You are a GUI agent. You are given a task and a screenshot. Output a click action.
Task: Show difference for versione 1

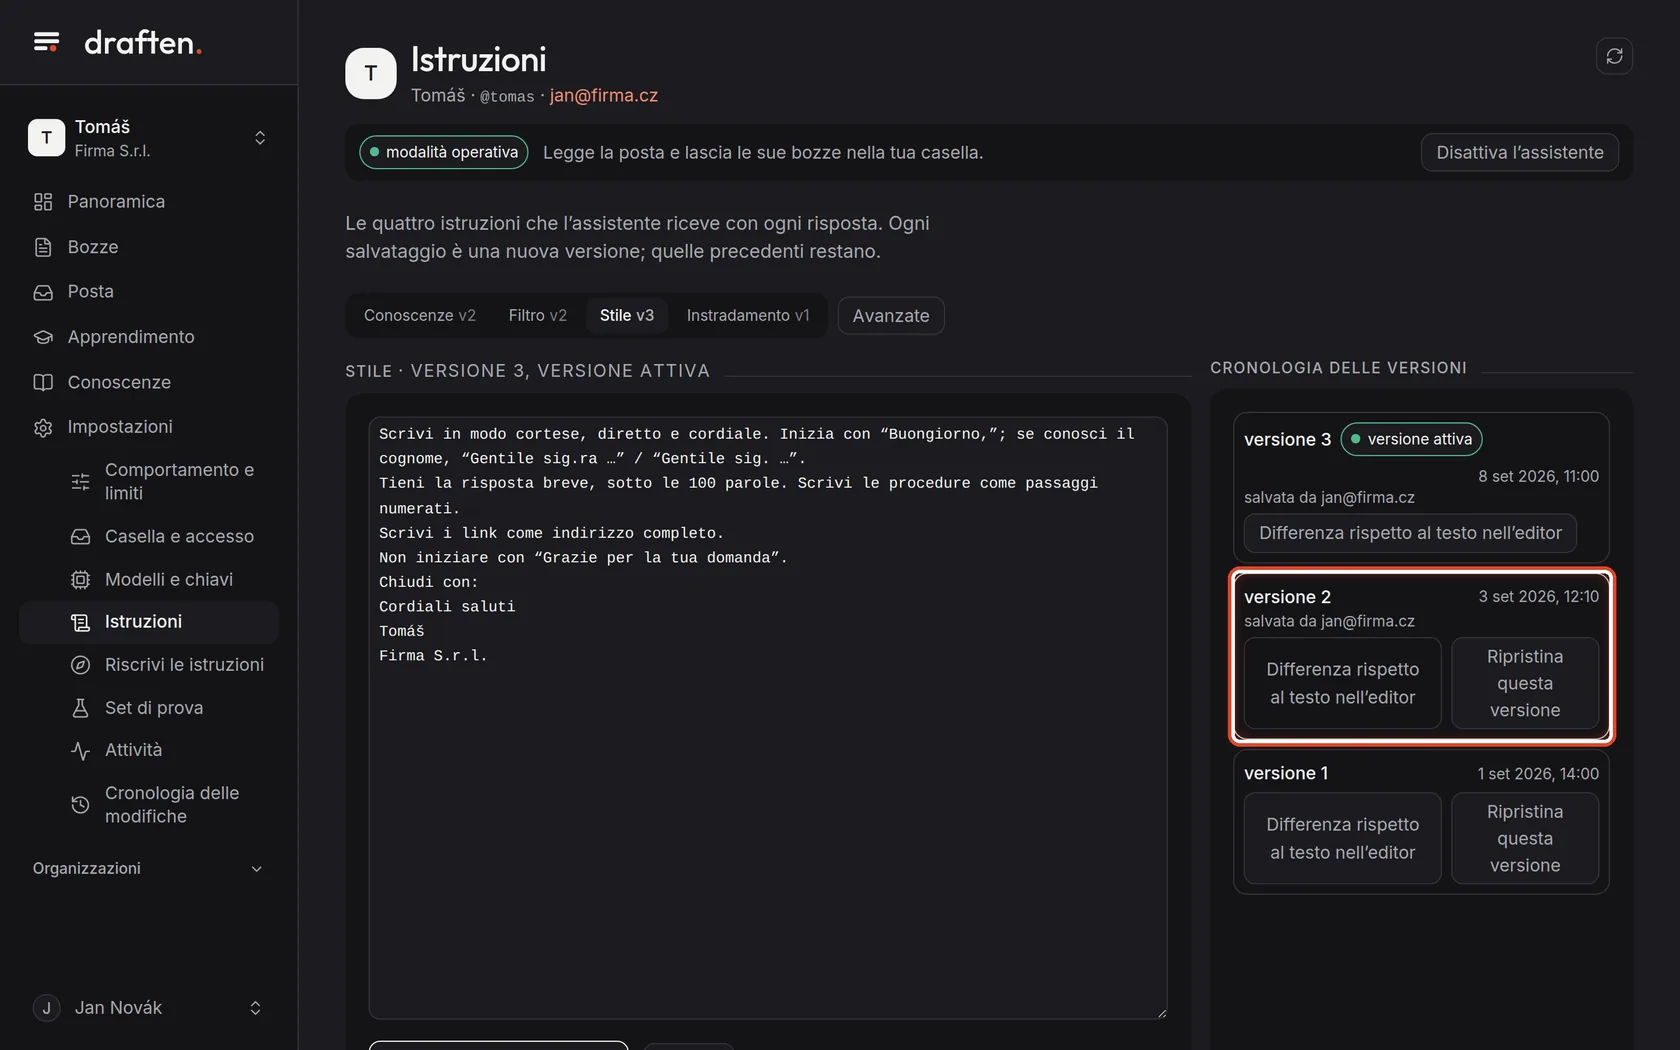[x=1343, y=838]
